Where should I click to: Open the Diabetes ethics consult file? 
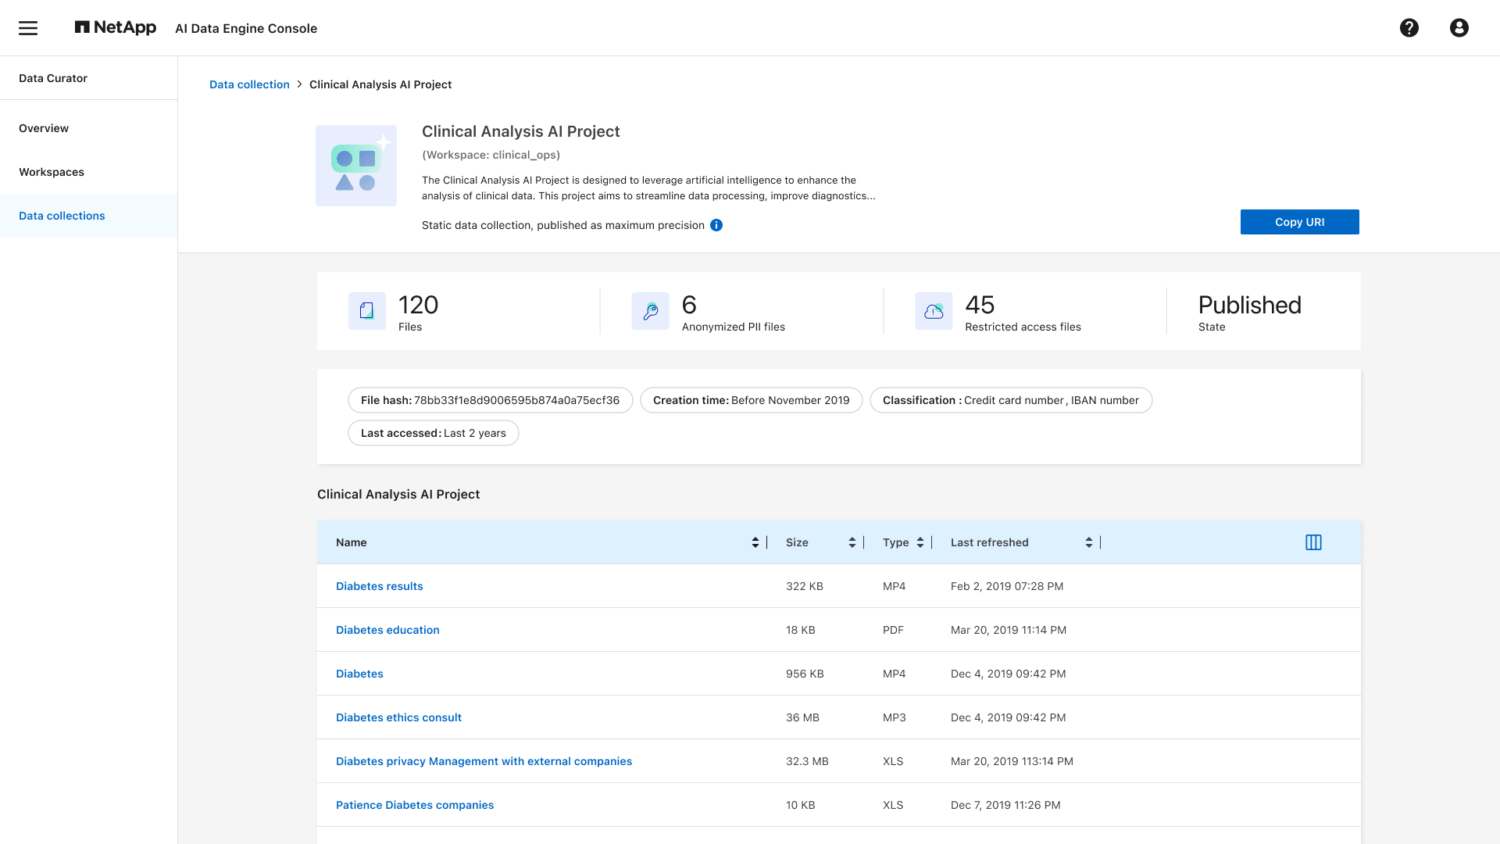coord(398,718)
